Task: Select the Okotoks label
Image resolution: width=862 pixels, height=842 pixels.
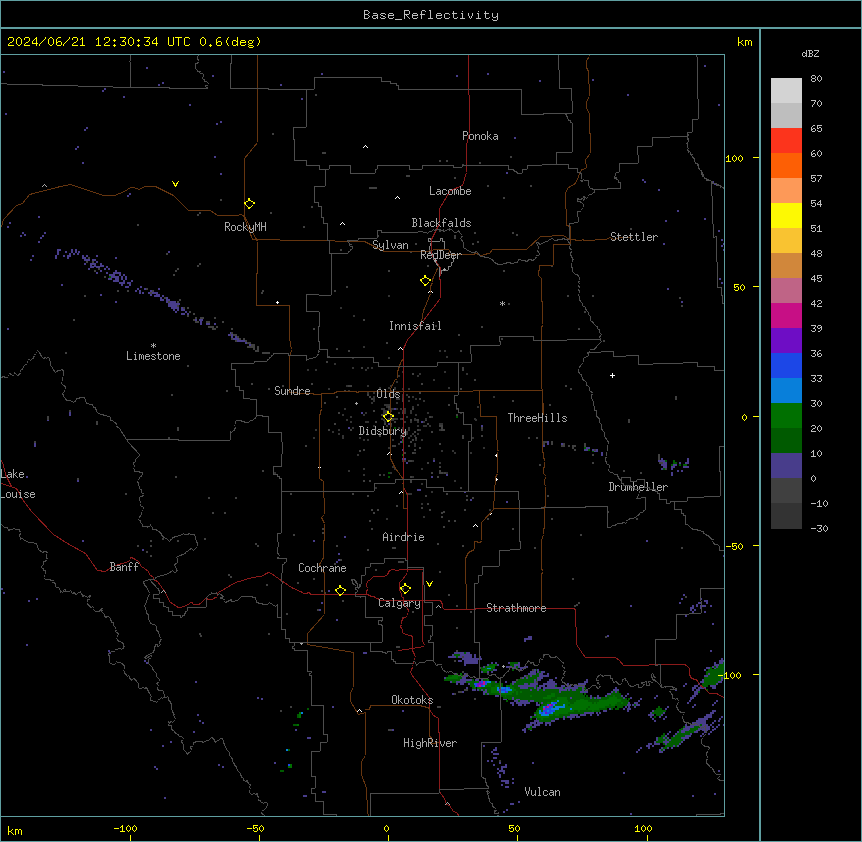Action: click(x=412, y=700)
